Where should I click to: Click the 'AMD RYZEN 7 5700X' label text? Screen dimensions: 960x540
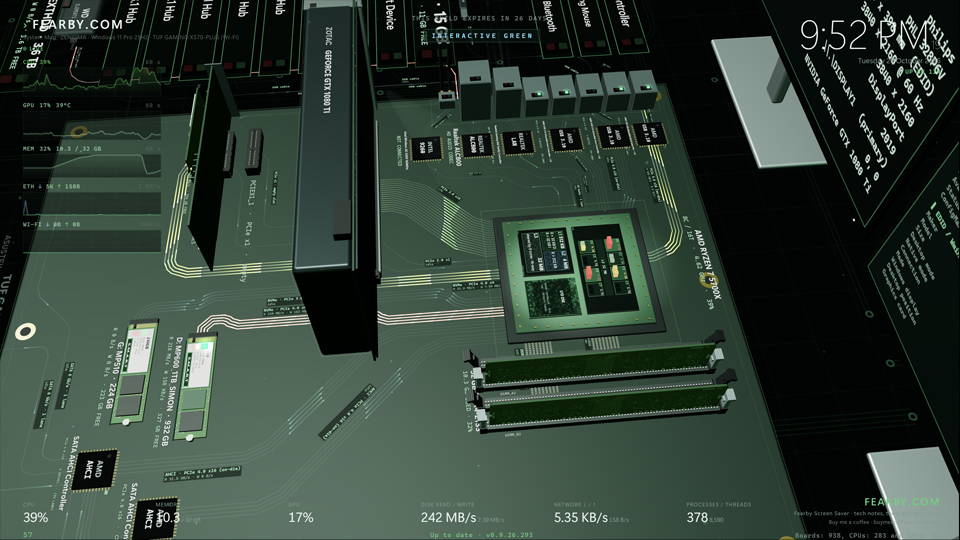tap(707, 264)
